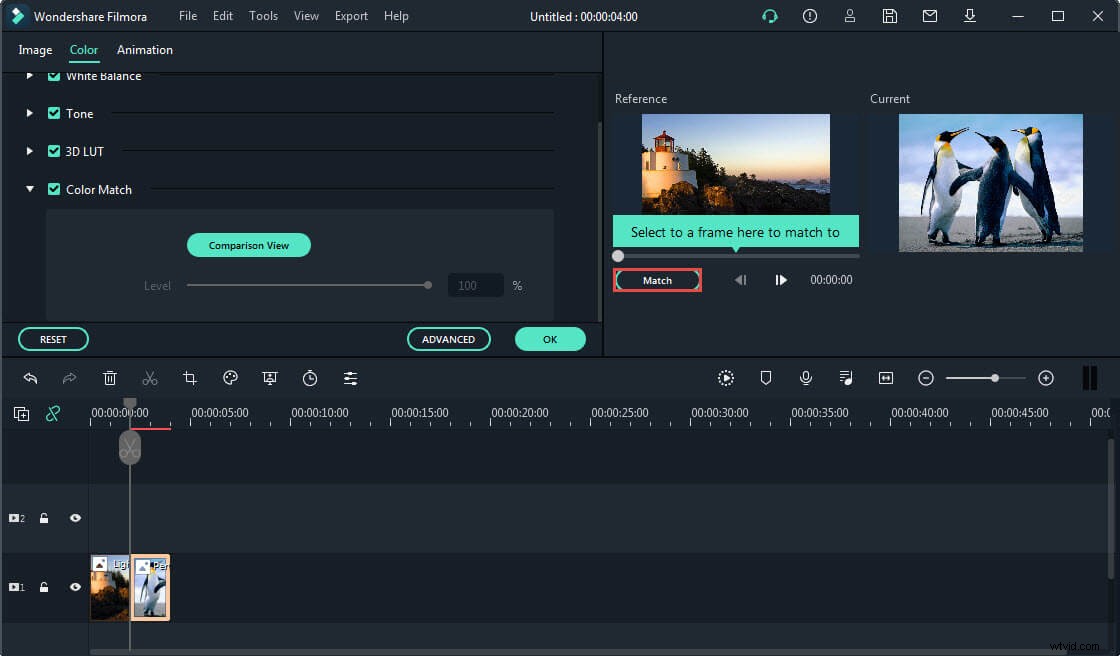The width and height of the screenshot is (1120, 656).
Task: Switch to the Animation tab
Action: coord(144,49)
